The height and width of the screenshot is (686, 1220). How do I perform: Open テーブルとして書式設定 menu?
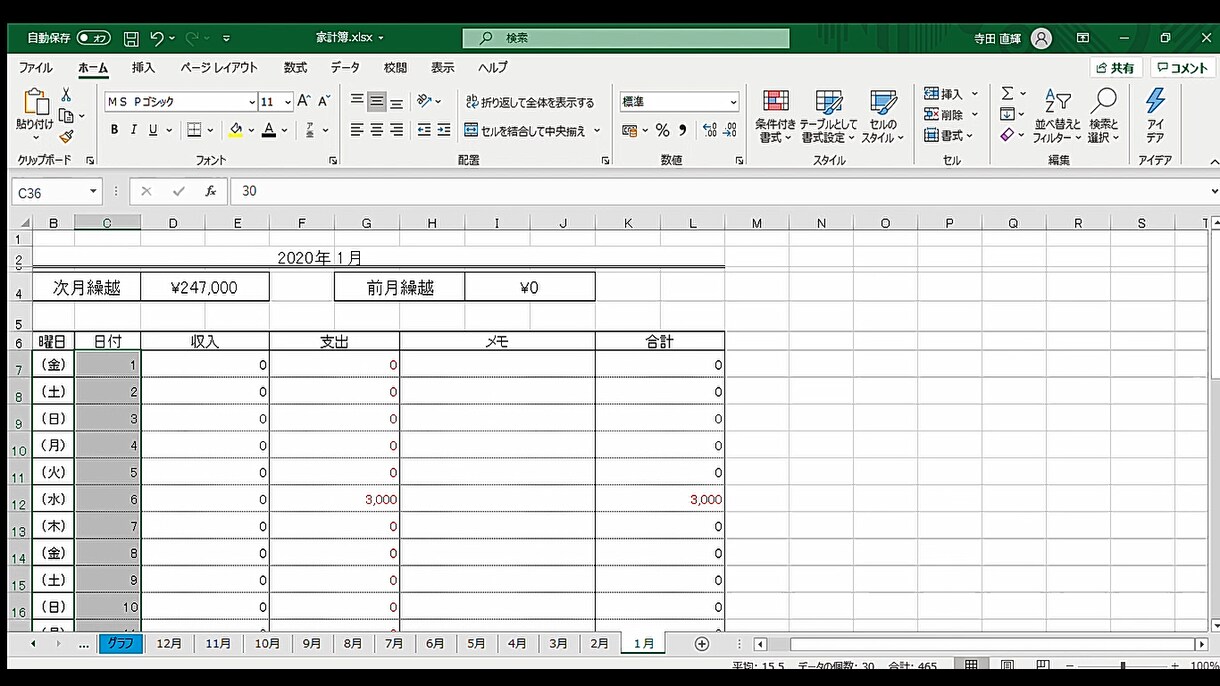pos(828,116)
